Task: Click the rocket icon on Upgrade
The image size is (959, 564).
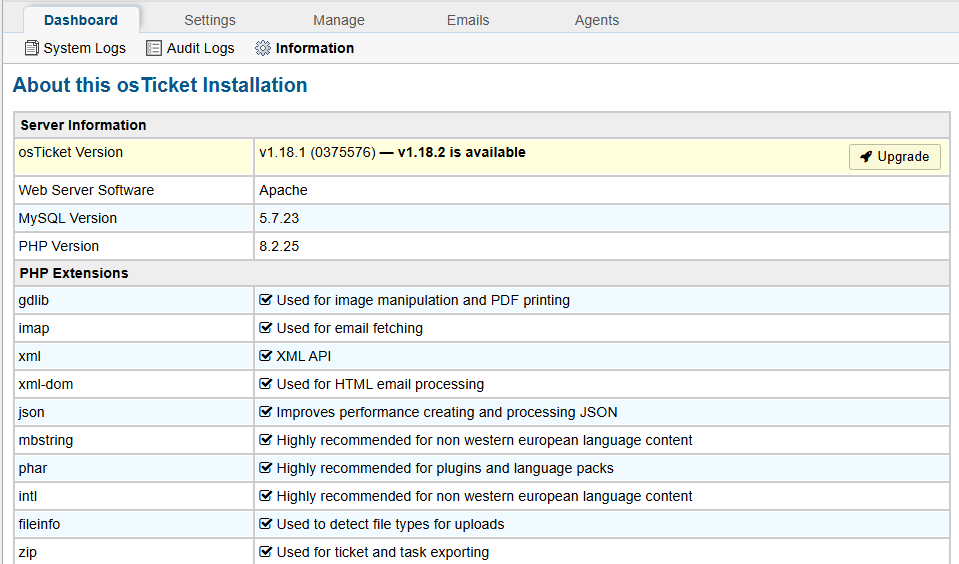Action: pyautogui.click(x=865, y=157)
